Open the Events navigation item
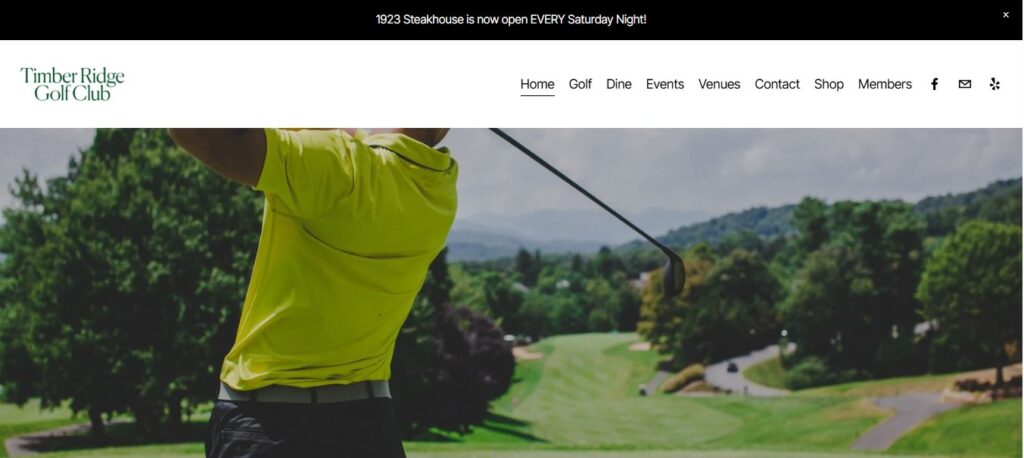Image resolution: width=1024 pixels, height=458 pixels. 665,84
